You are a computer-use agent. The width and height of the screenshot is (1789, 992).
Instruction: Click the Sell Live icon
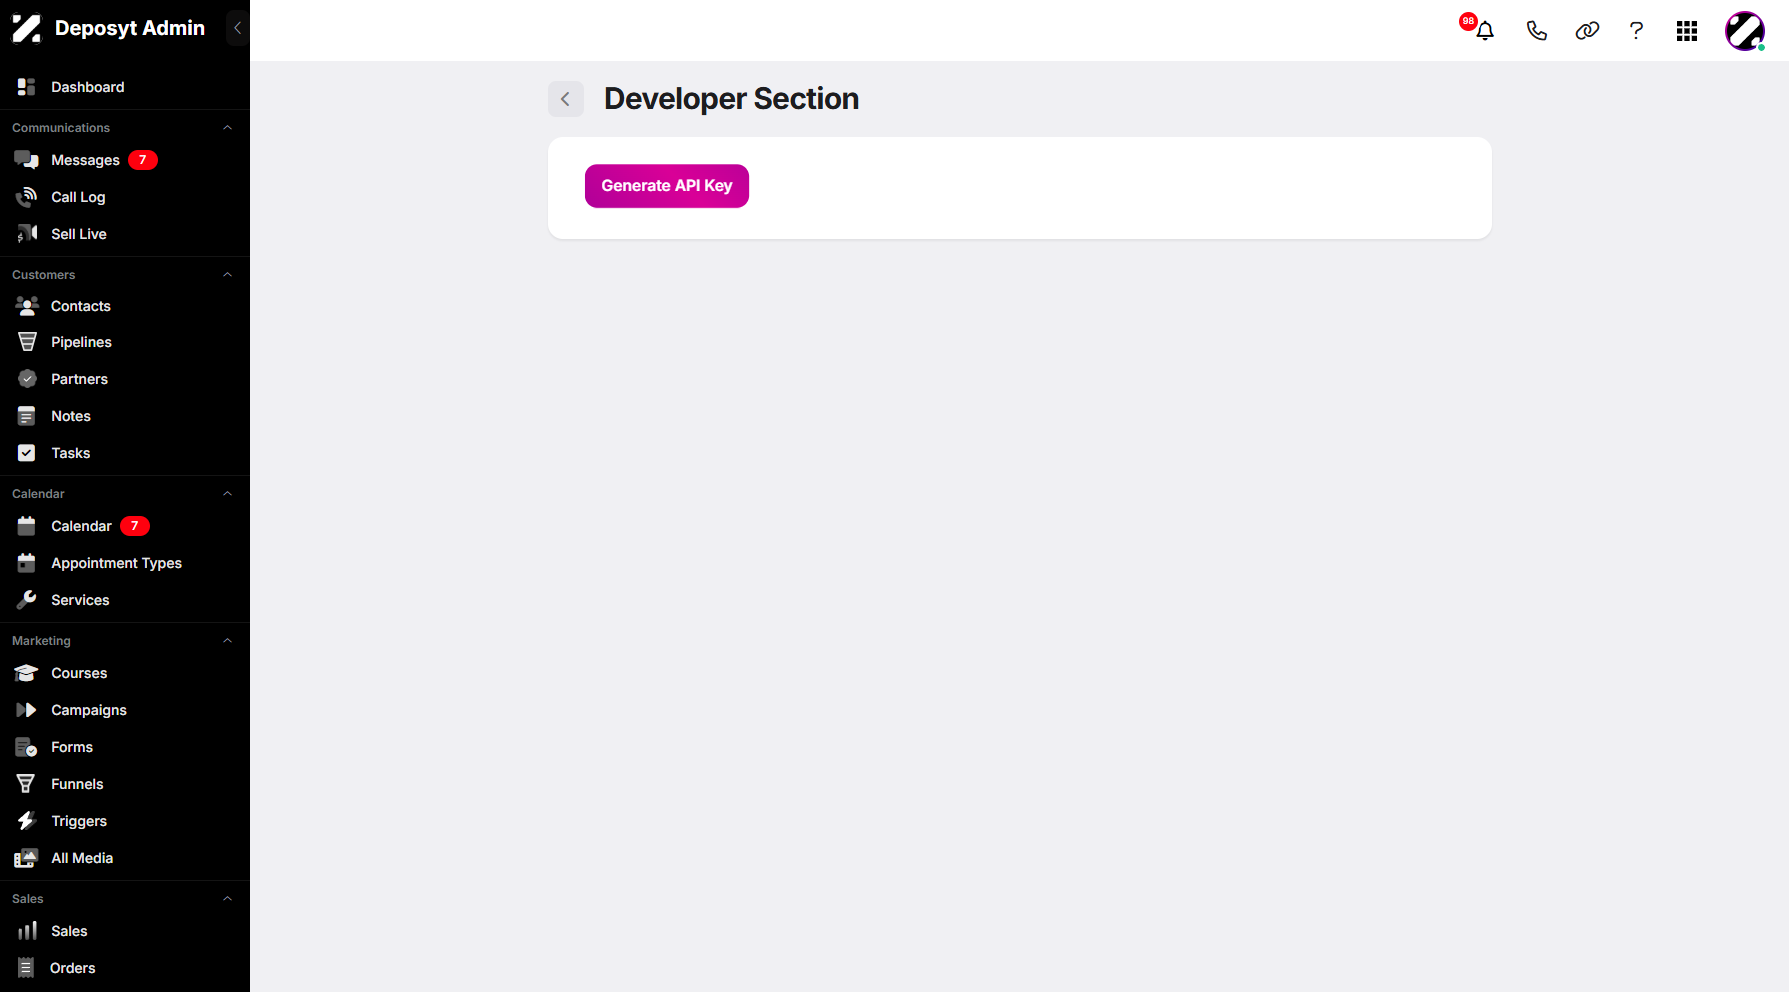[x=27, y=234]
